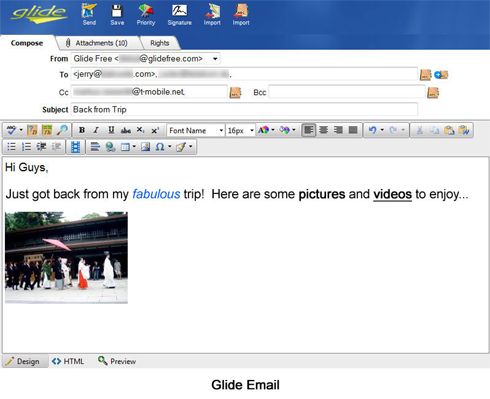
Task: Toggle superscript formatting
Action: 155,130
